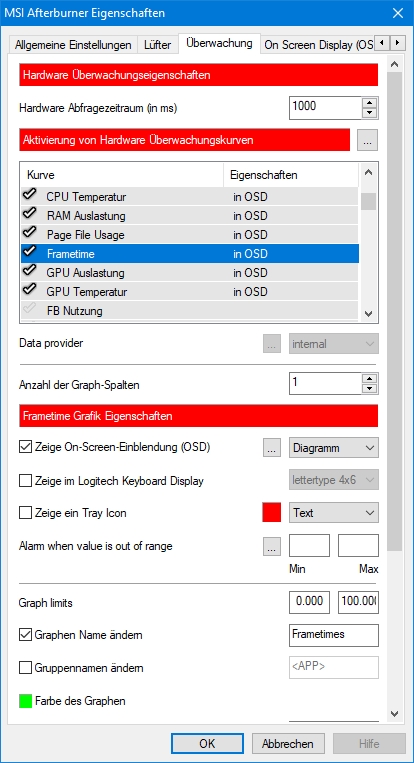Show more tabs with right arrow

(397, 43)
